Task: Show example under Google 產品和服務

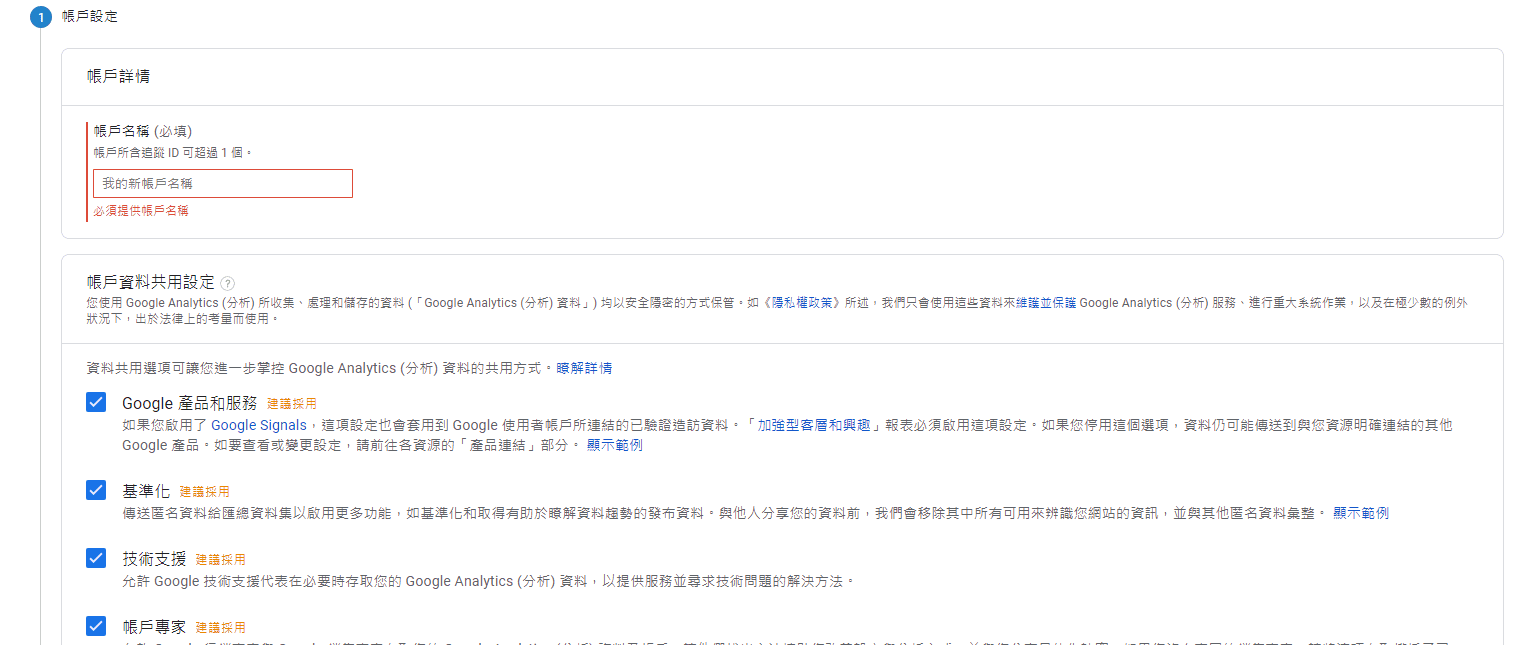Action: click(x=614, y=445)
